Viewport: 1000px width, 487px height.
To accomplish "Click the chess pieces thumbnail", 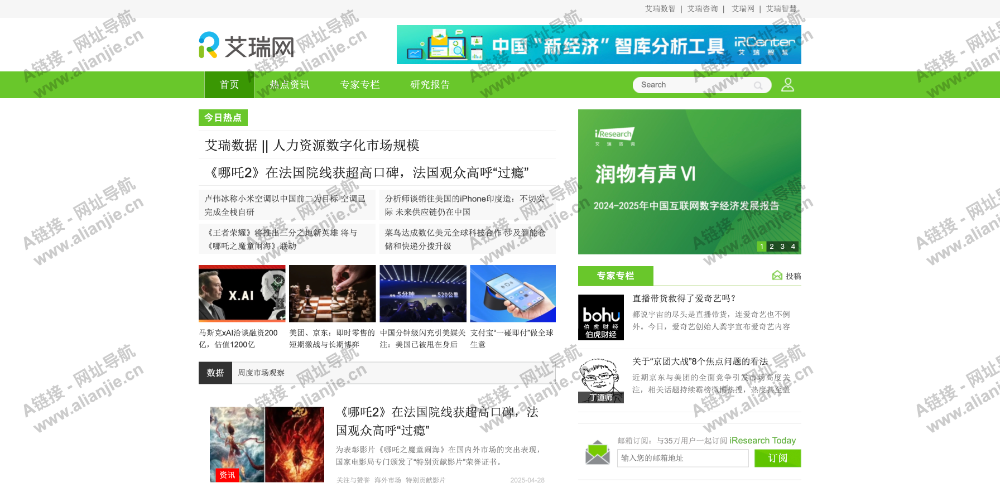I will (x=332, y=293).
